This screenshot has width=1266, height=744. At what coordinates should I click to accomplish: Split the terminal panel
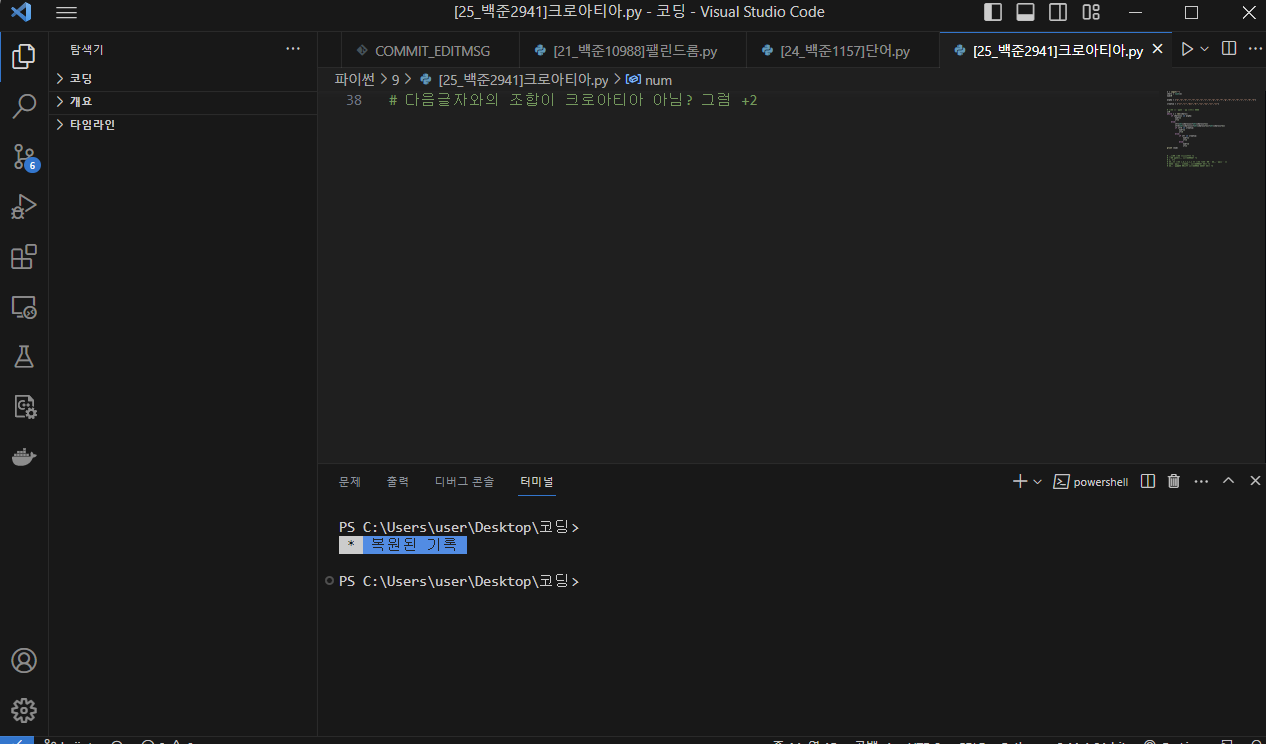tap(1148, 481)
